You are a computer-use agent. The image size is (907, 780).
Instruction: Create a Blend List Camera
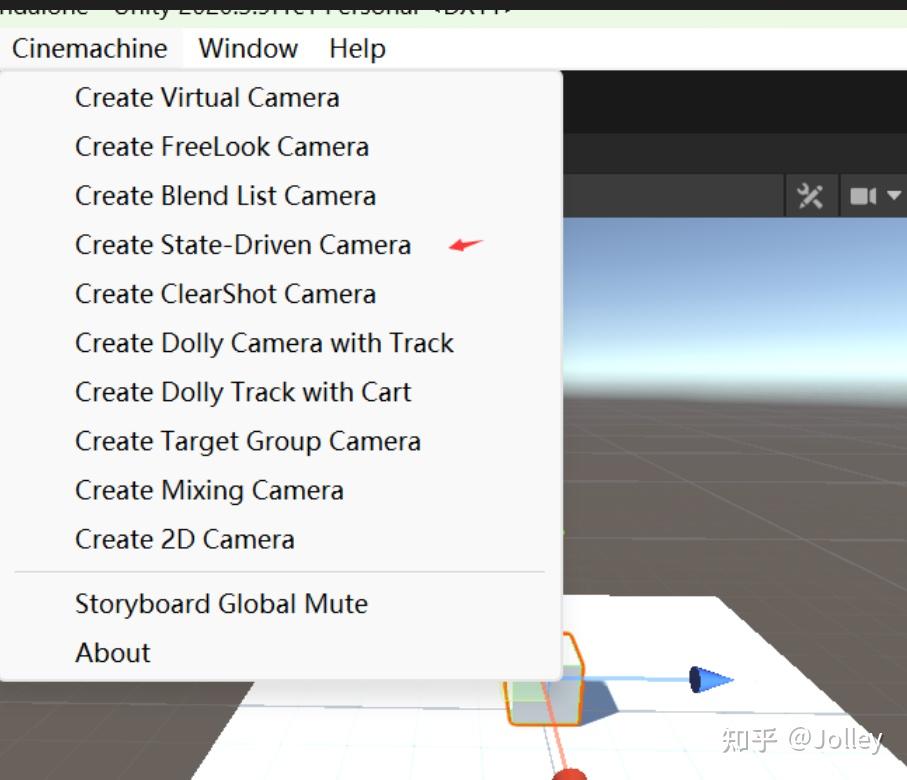[225, 195]
